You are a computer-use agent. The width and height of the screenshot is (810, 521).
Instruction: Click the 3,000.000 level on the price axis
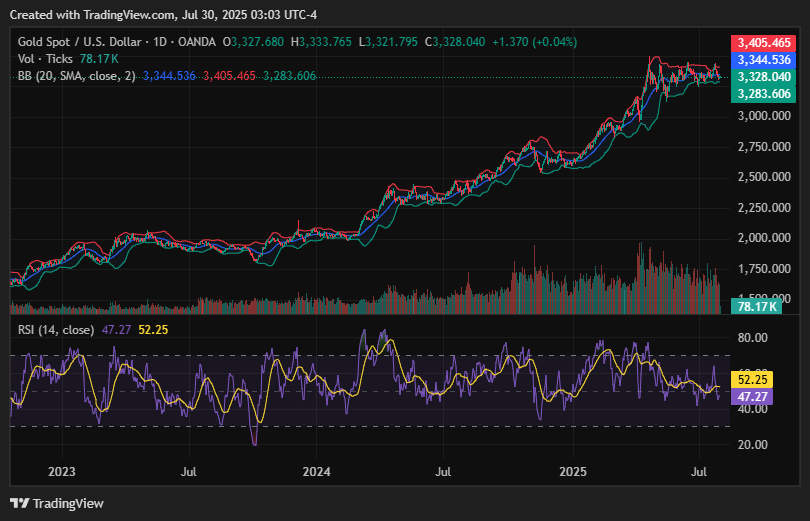765,116
